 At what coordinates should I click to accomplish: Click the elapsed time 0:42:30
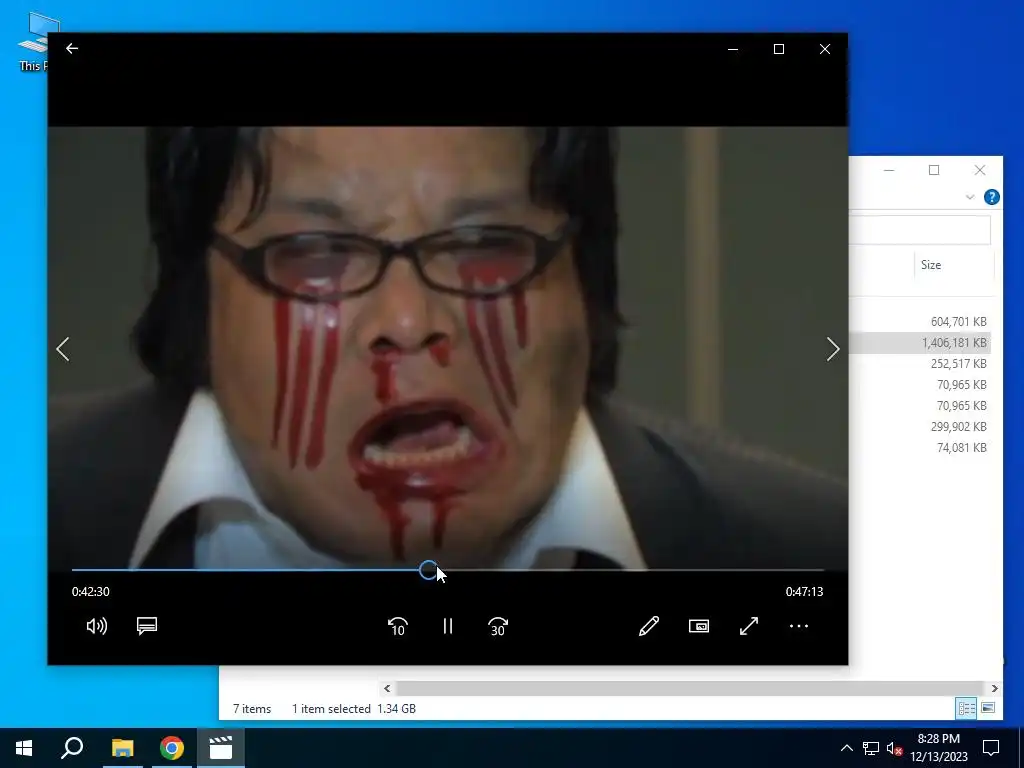point(91,592)
